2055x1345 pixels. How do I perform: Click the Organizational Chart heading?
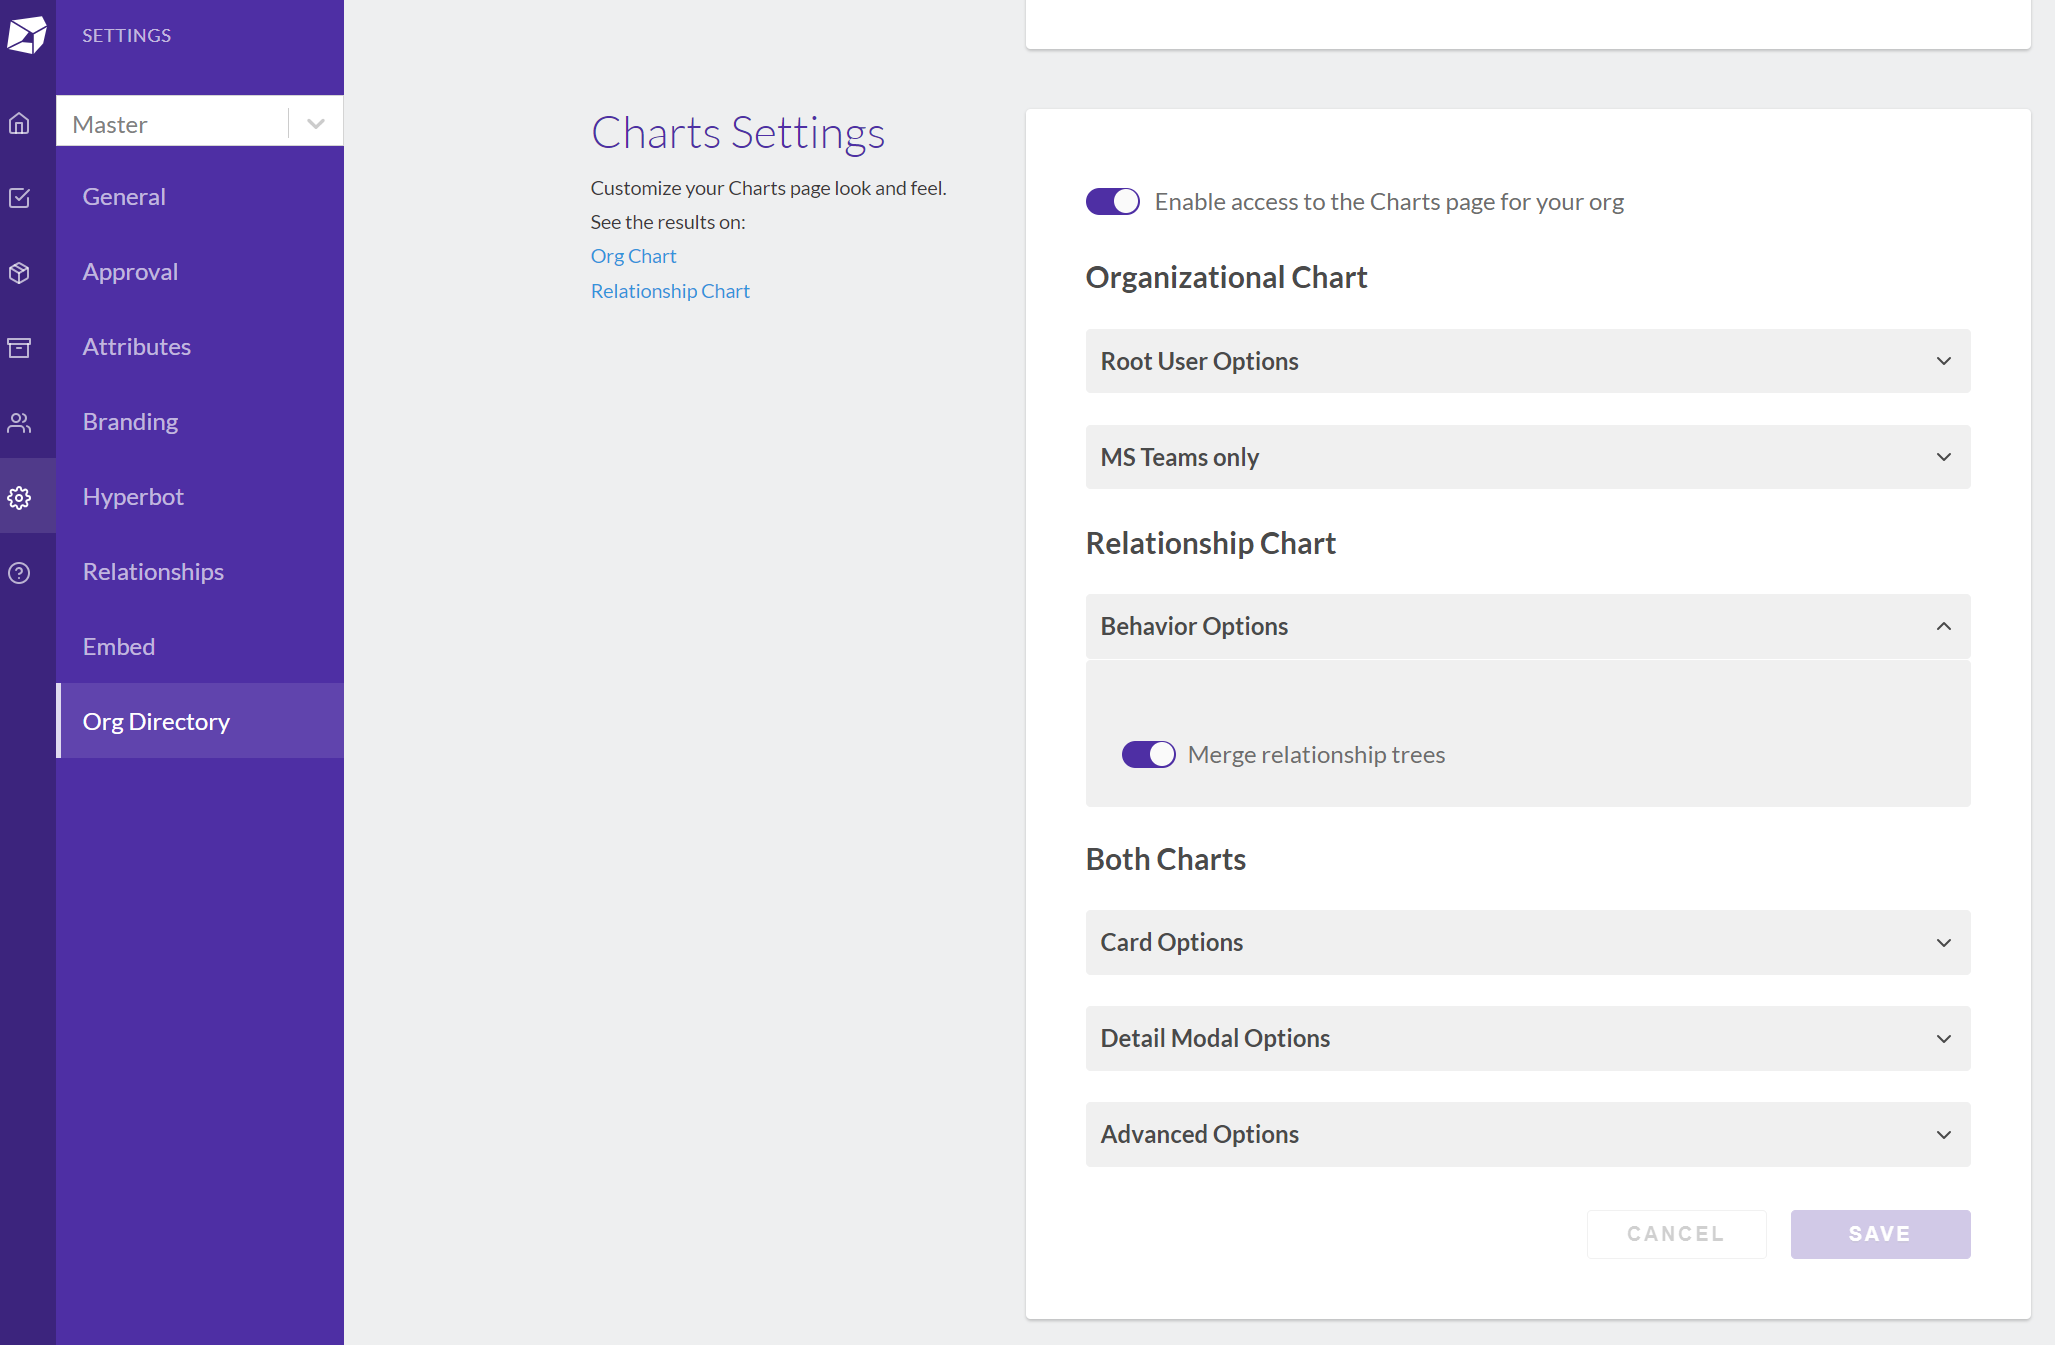tap(1226, 277)
